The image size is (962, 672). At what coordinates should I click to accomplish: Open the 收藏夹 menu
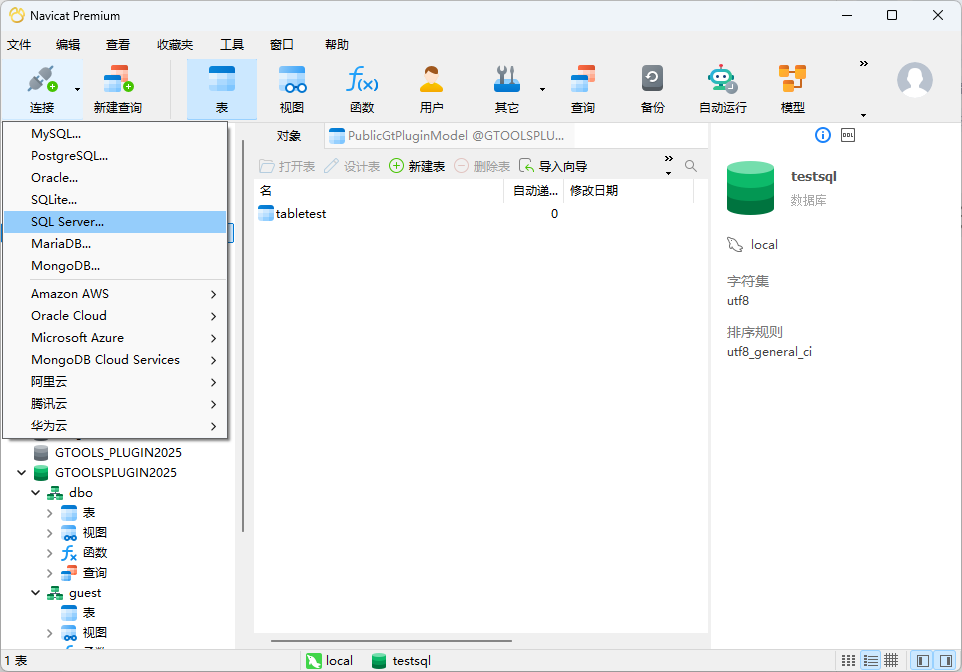pos(175,45)
